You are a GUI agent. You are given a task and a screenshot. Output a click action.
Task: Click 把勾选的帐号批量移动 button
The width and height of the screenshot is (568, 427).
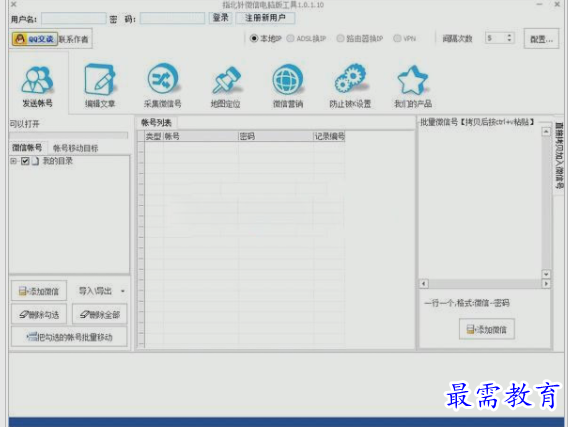(69, 337)
